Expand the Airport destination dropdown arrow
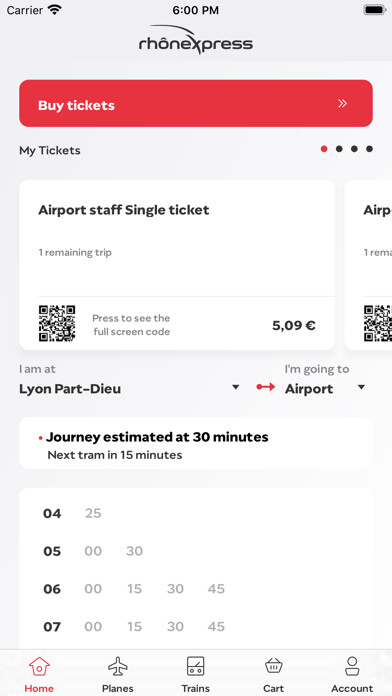This screenshot has height=696, width=392. [x=361, y=388]
